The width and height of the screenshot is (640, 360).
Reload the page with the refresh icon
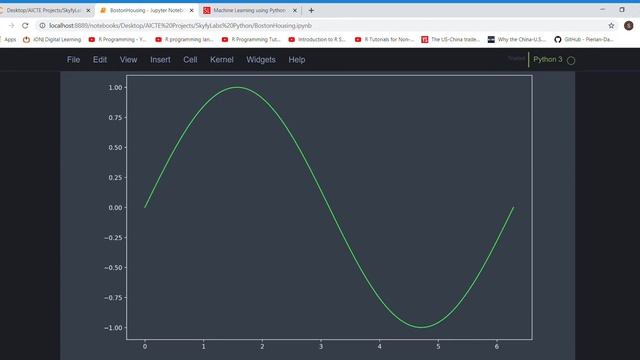[25, 25]
